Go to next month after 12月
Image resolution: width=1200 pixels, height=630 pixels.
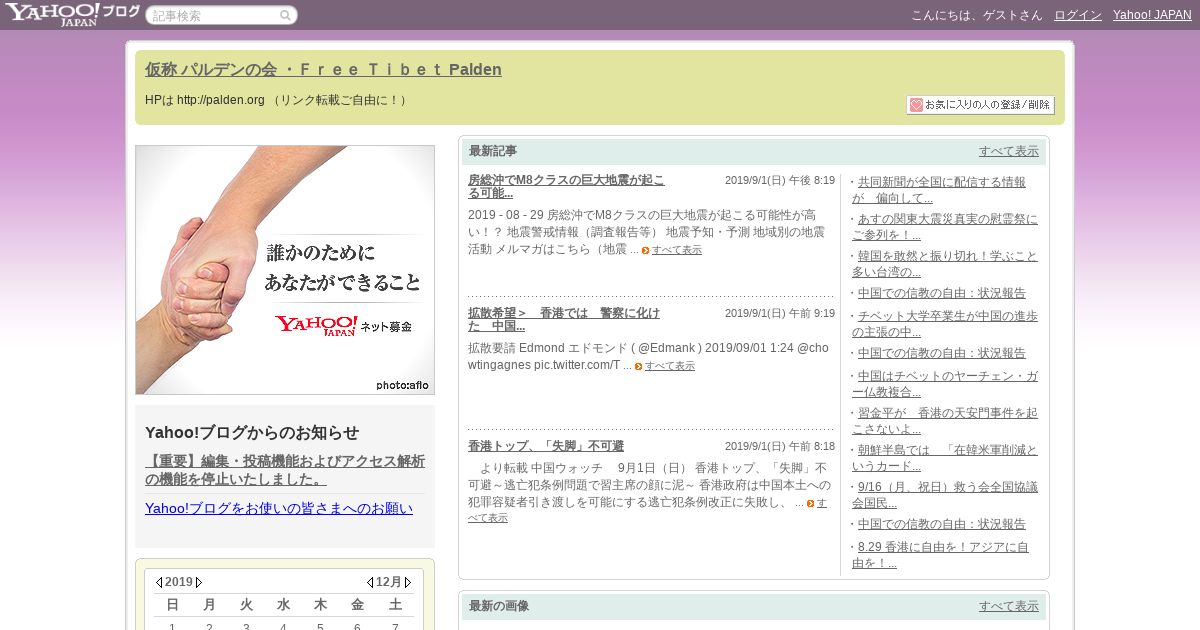pos(408,582)
